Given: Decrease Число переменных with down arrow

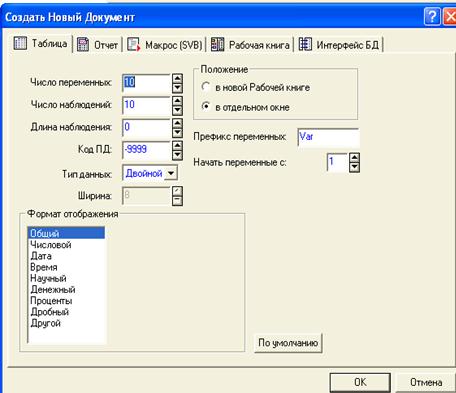Looking at the screenshot, I should tap(177, 88).
